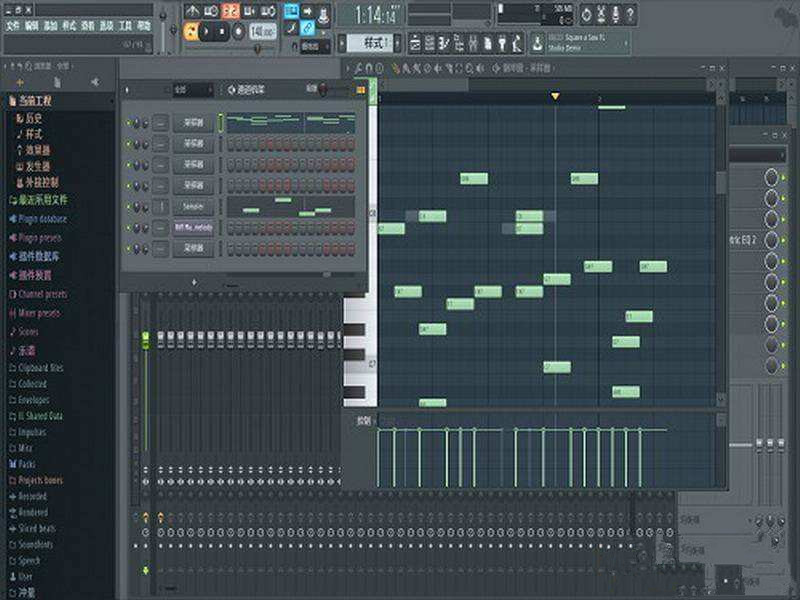Open the 样式 pattern selector dropdown

coord(375,42)
